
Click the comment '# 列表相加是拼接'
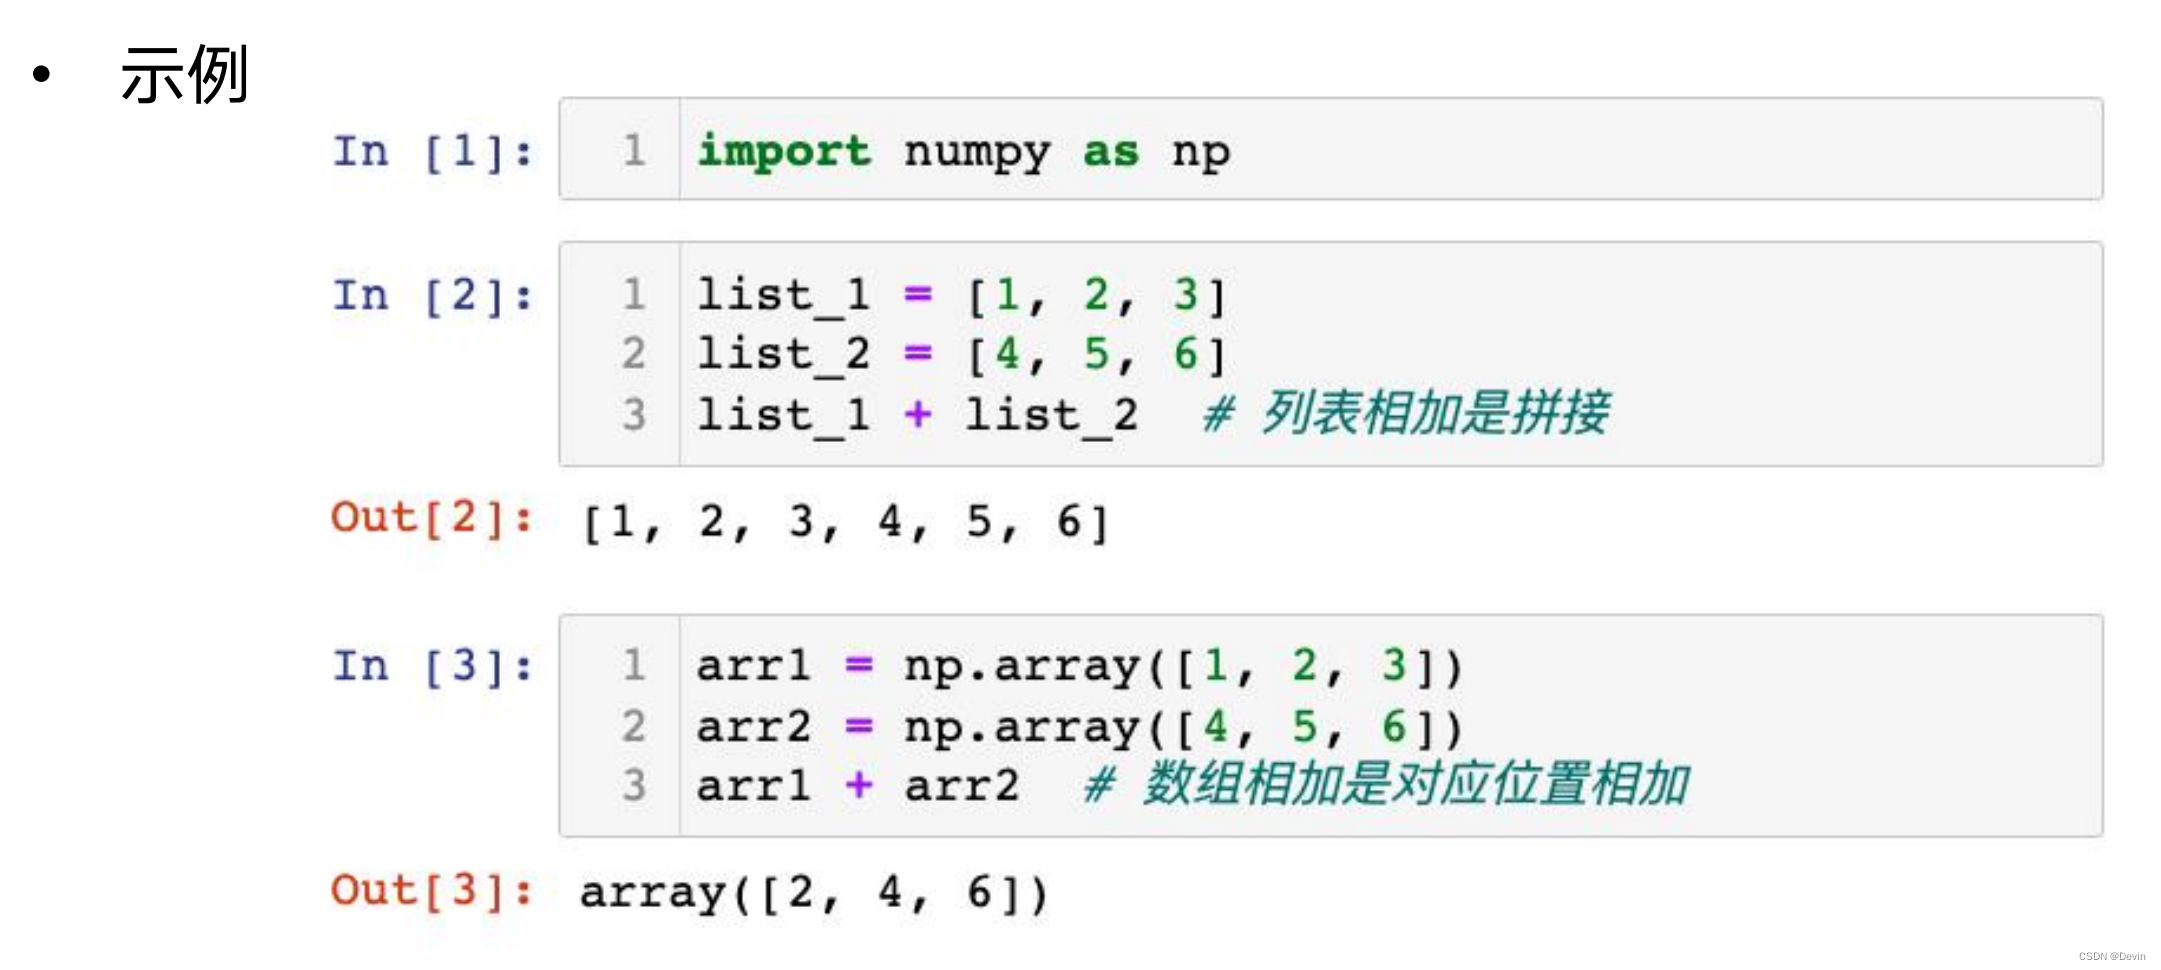pos(1405,413)
